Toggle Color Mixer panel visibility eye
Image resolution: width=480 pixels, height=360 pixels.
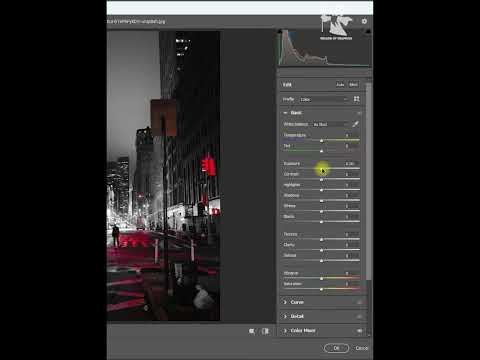click(x=359, y=331)
